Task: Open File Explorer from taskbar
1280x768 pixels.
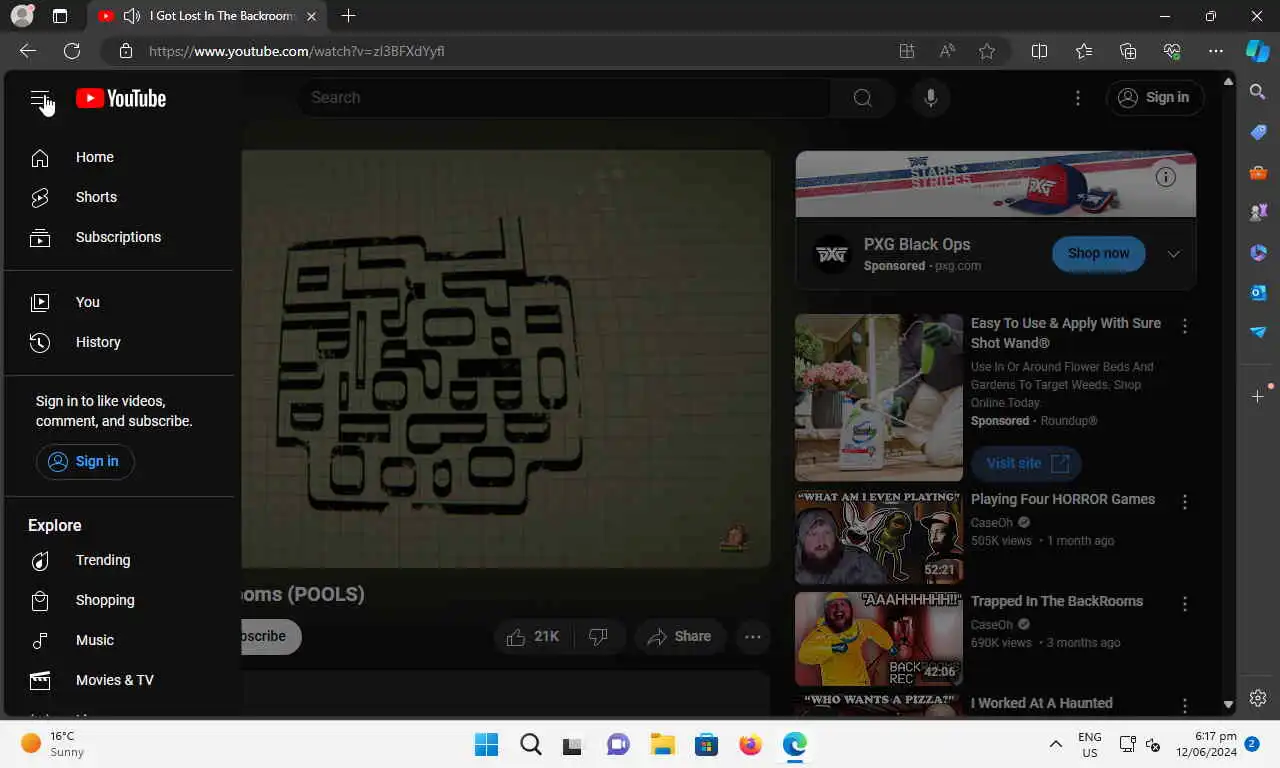Action: [662, 744]
